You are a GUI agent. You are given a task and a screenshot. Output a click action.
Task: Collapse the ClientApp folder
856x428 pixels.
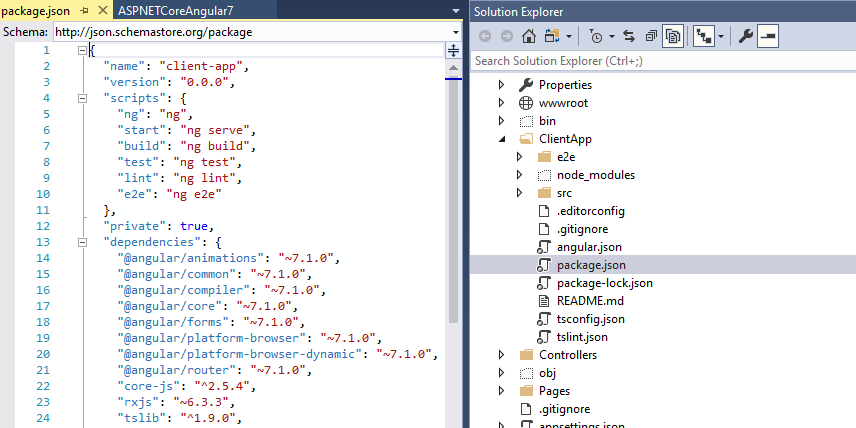[502, 139]
